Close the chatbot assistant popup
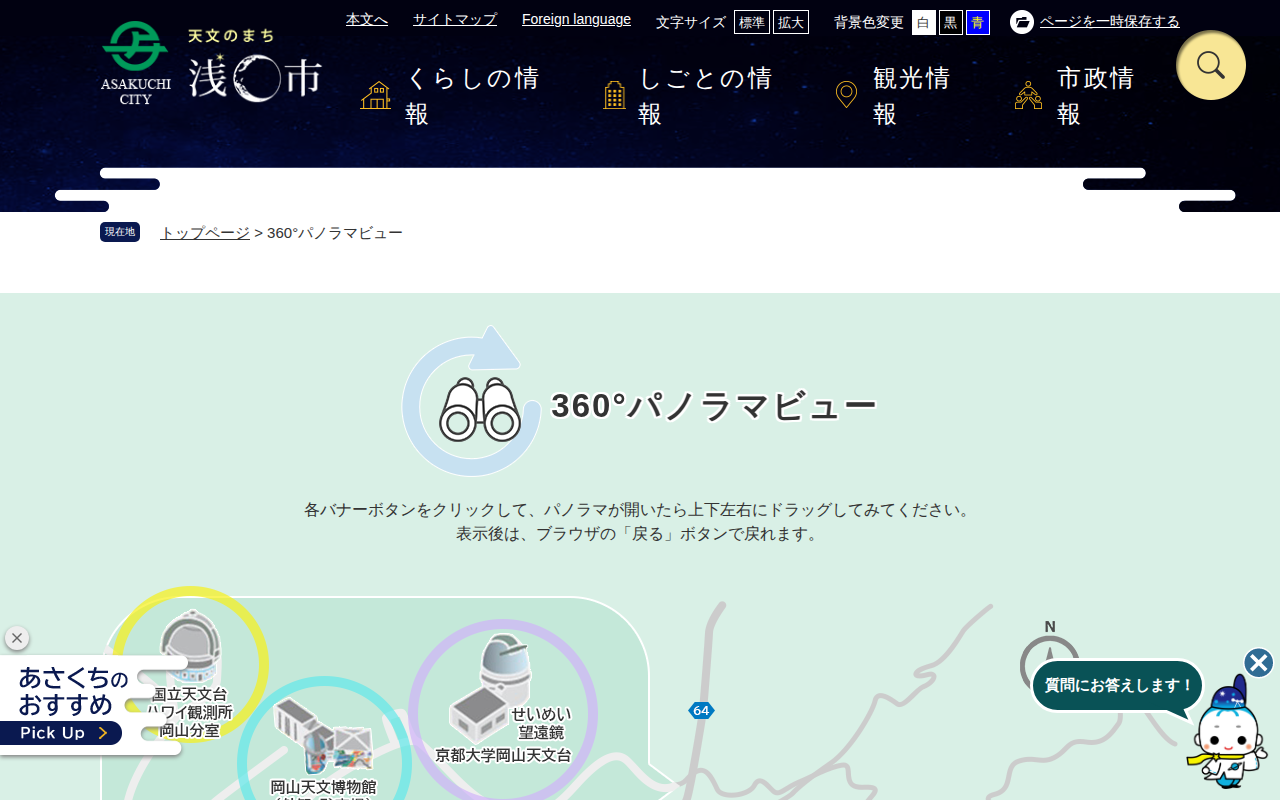This screenshot has height=800, width=1280. pyautogui.click(x=1259, y=663)
